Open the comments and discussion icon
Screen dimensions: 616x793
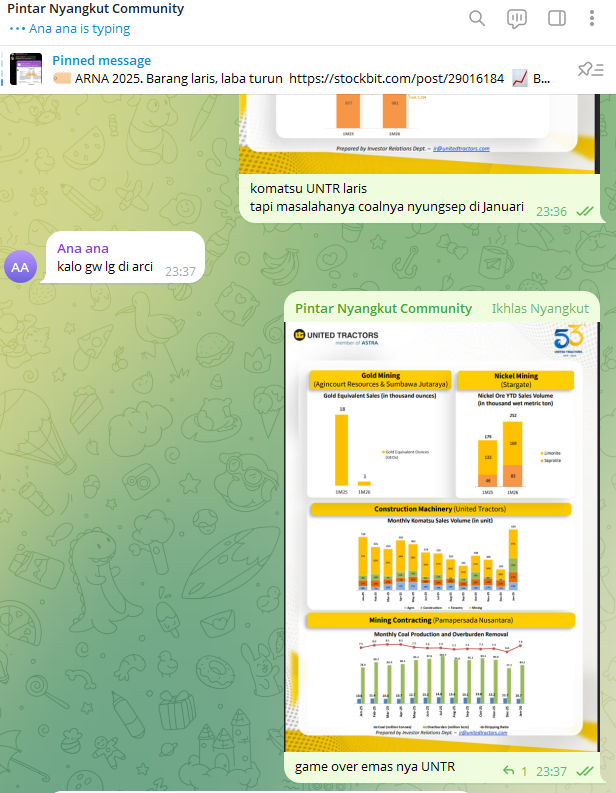click(x=516, y=19)
